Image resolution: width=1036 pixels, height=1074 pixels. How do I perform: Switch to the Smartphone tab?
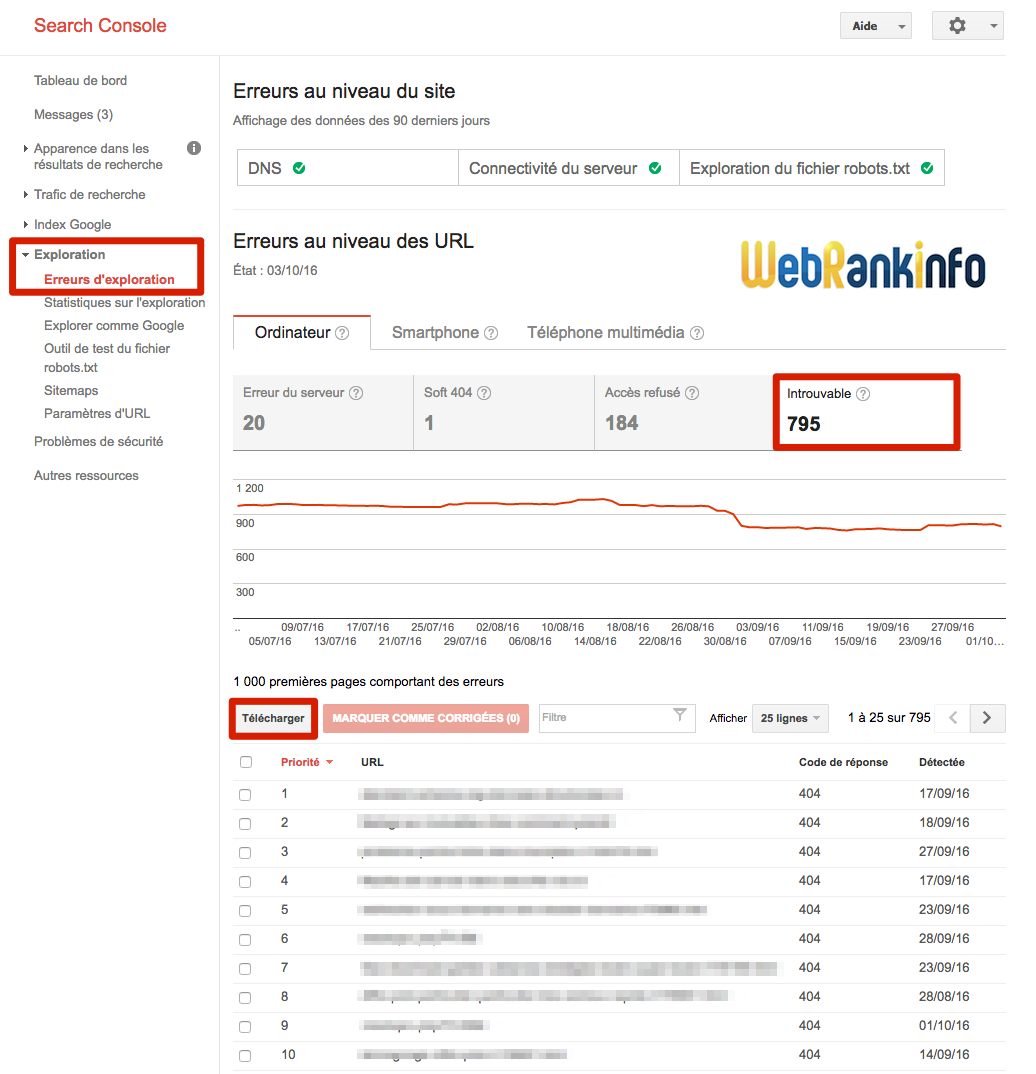click(x=444, y=332)
